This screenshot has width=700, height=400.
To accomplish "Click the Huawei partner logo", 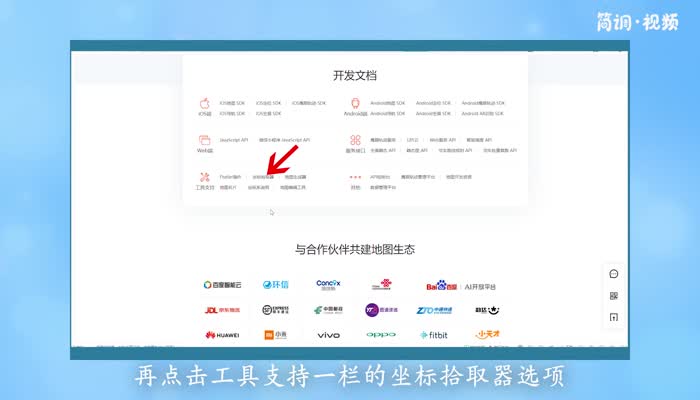I will [222, 335].
